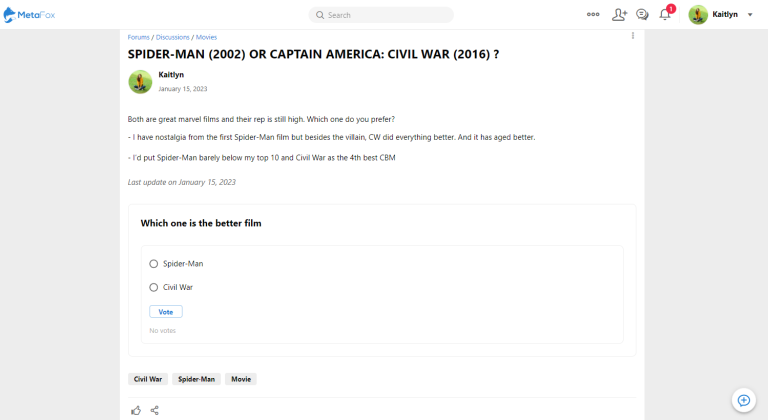Open Kaitlyn's author profile avatar
Viewport: 768px width, 420px height.
[x=140, y=82]
